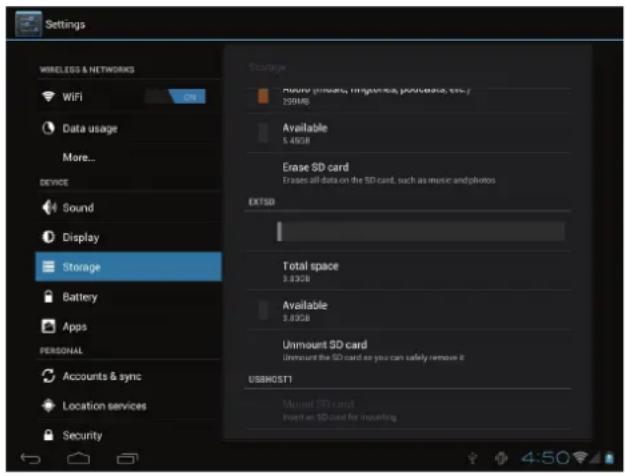This screenshot has height=476, width=626.
Task: Click the battery indicator in the status bar
Action: tap(609, 458)
